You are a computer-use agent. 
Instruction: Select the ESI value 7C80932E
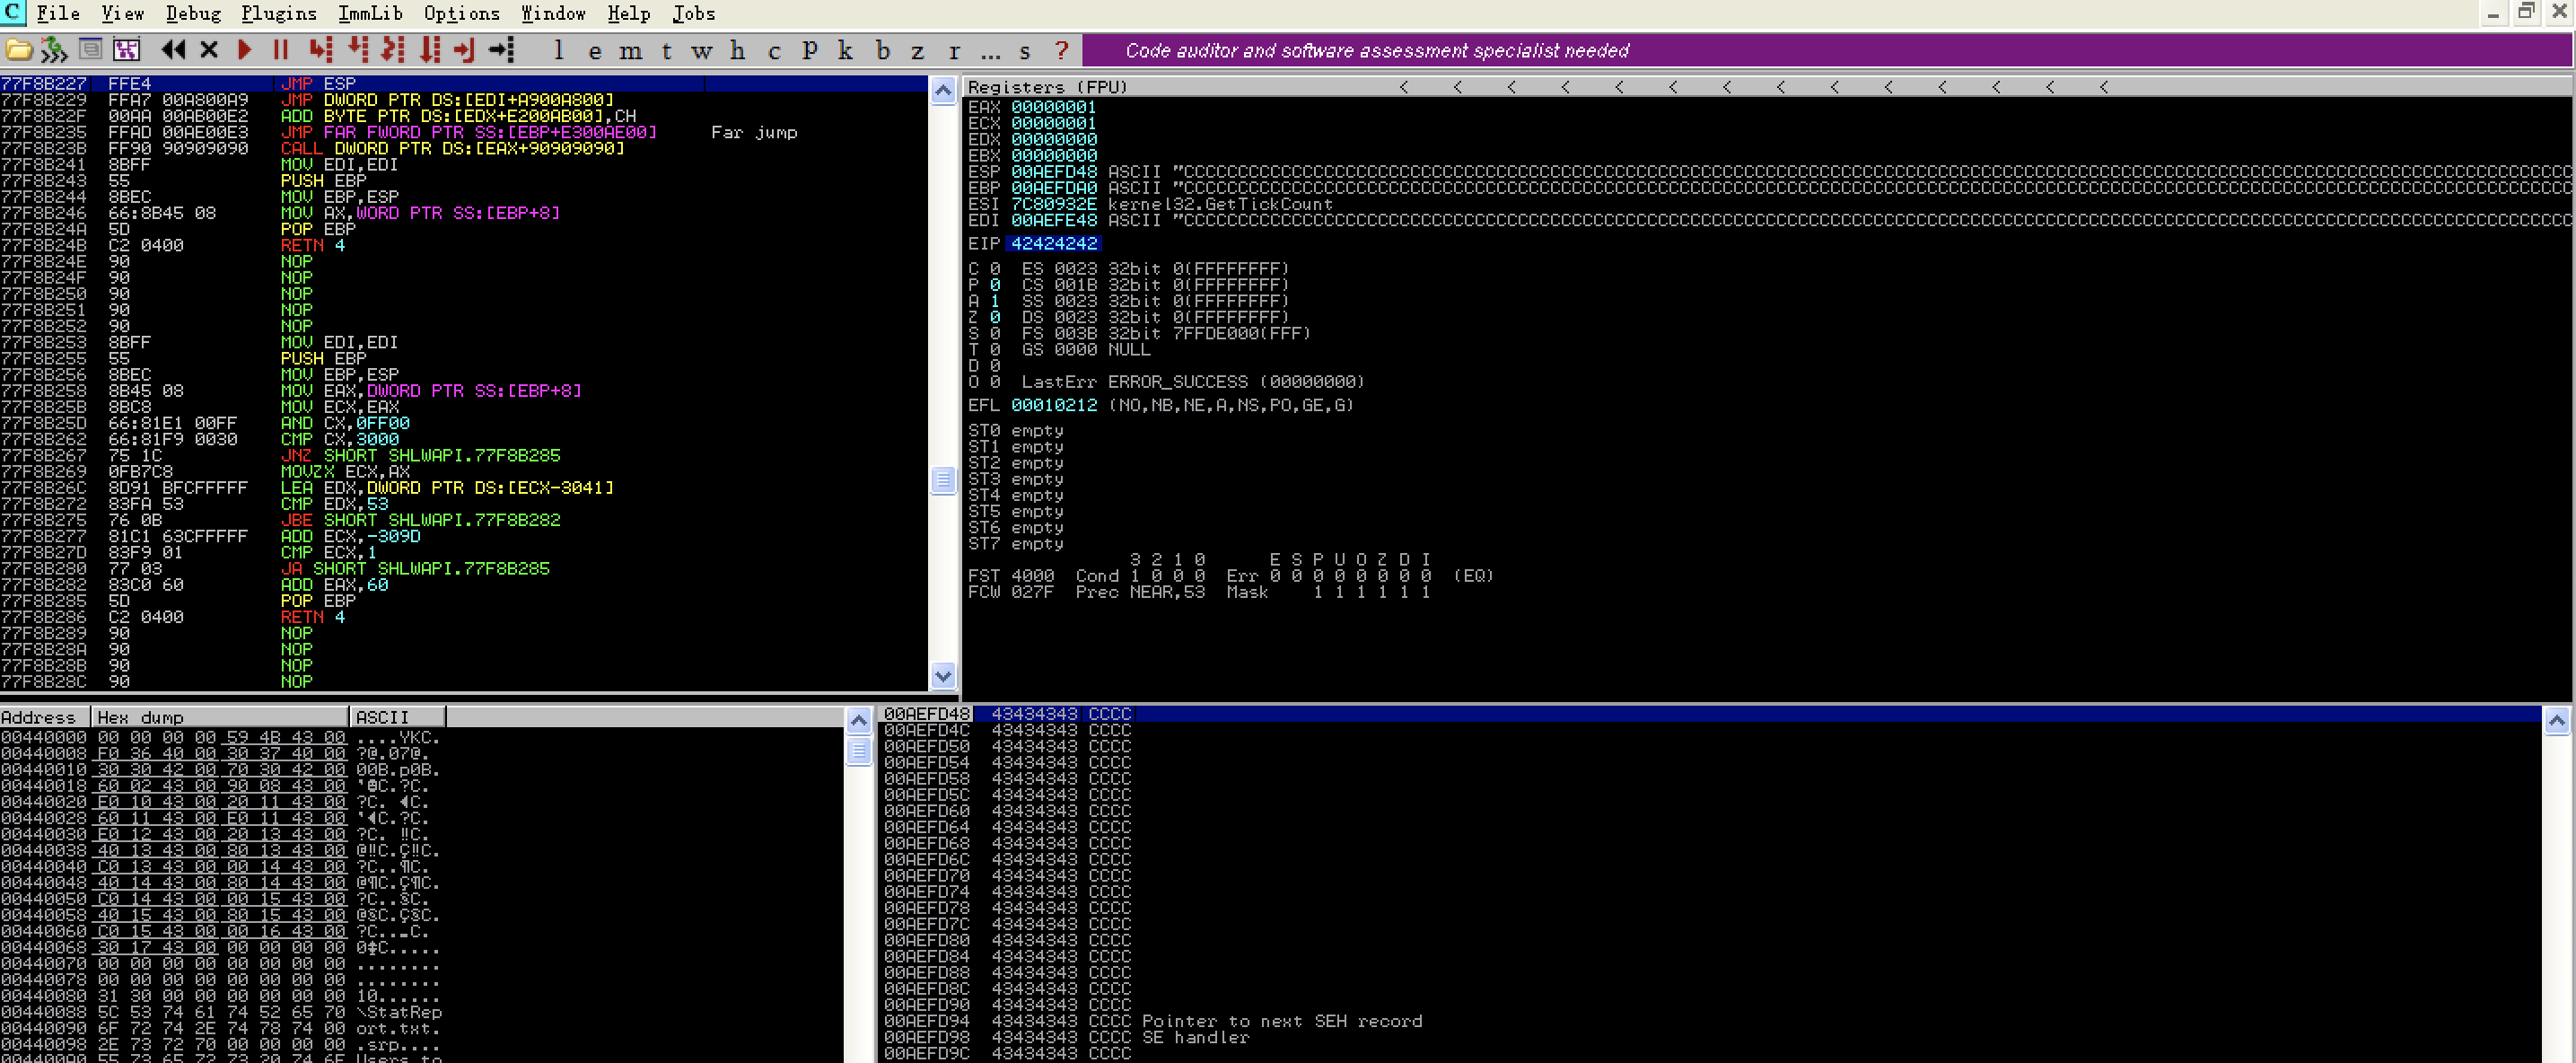point(1054,203)
